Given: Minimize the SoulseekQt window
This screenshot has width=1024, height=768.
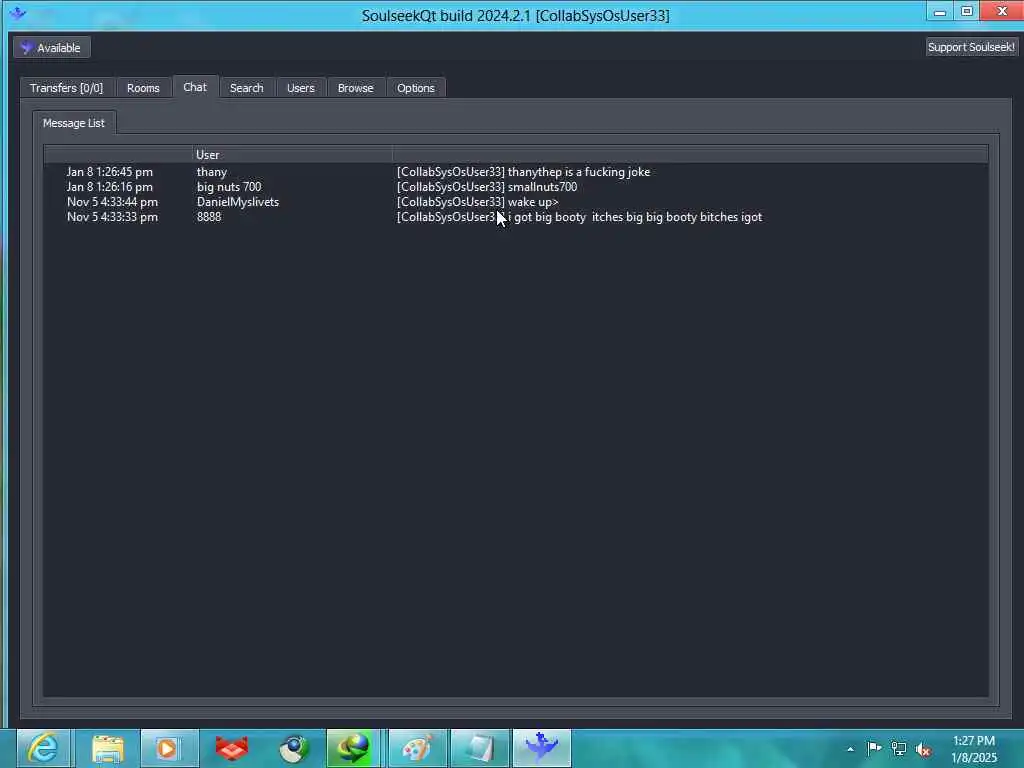Looking at the screenshot, I should tap(940, 11).
